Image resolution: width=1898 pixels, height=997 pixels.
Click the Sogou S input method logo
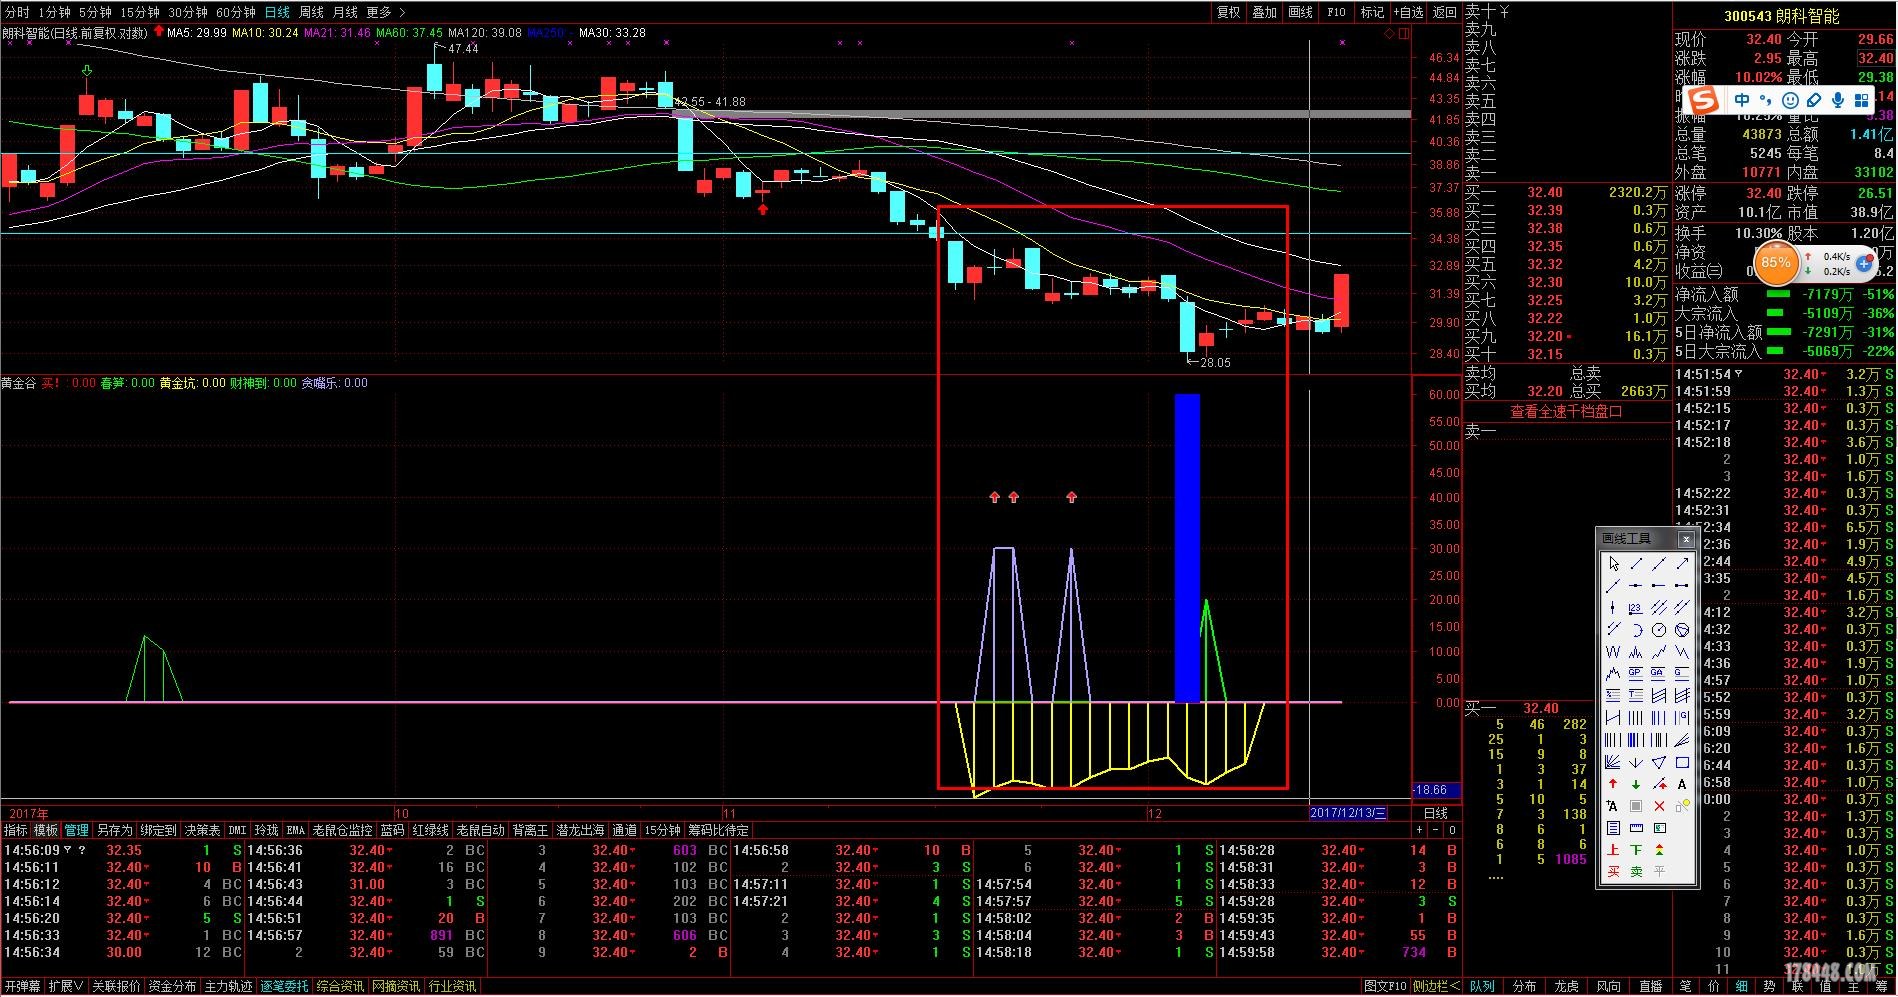pyautogui.click(x=1704, y=100)
